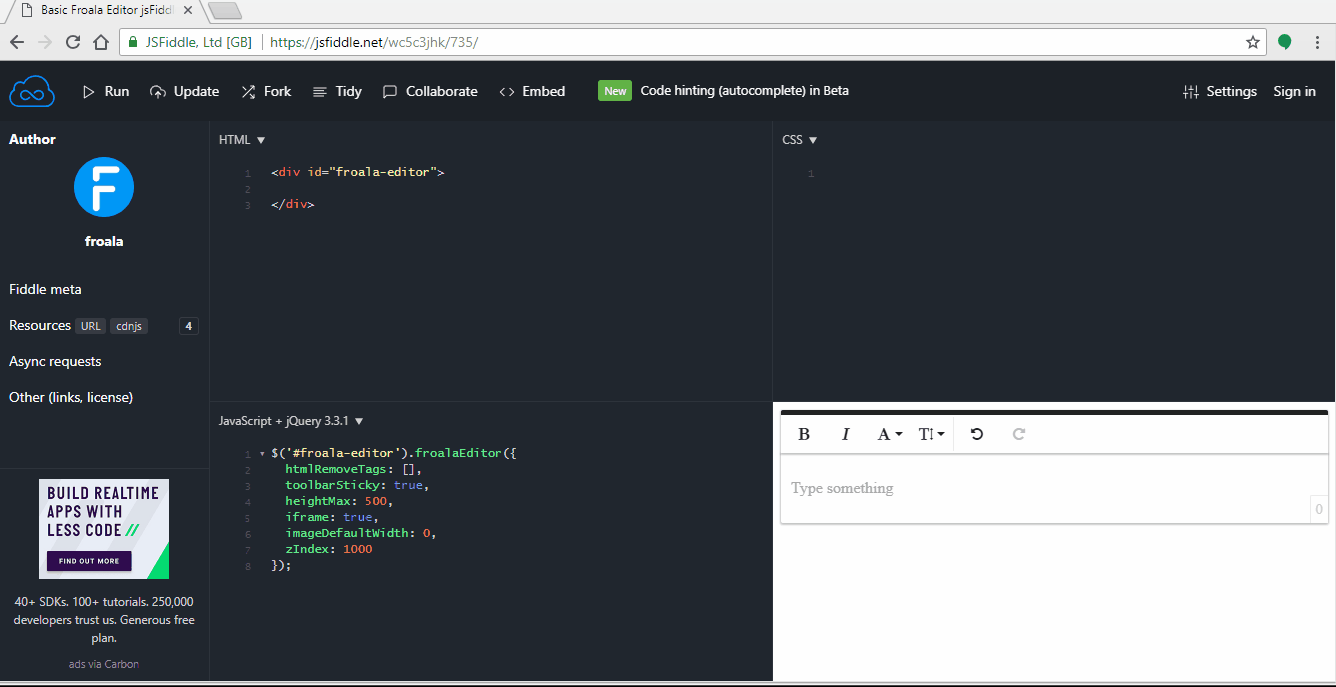
Task: Open the Embed option
Action: tap(532, 91)
